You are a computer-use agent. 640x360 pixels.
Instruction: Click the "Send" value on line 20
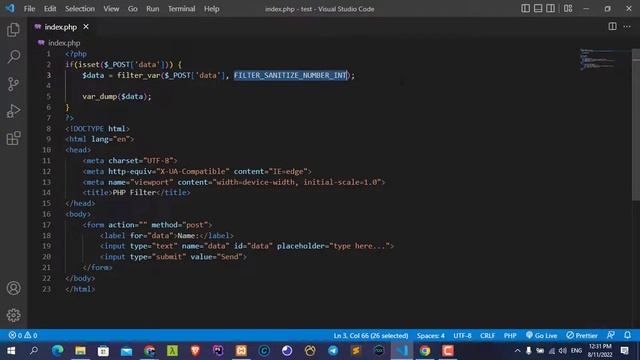(230, 257)
